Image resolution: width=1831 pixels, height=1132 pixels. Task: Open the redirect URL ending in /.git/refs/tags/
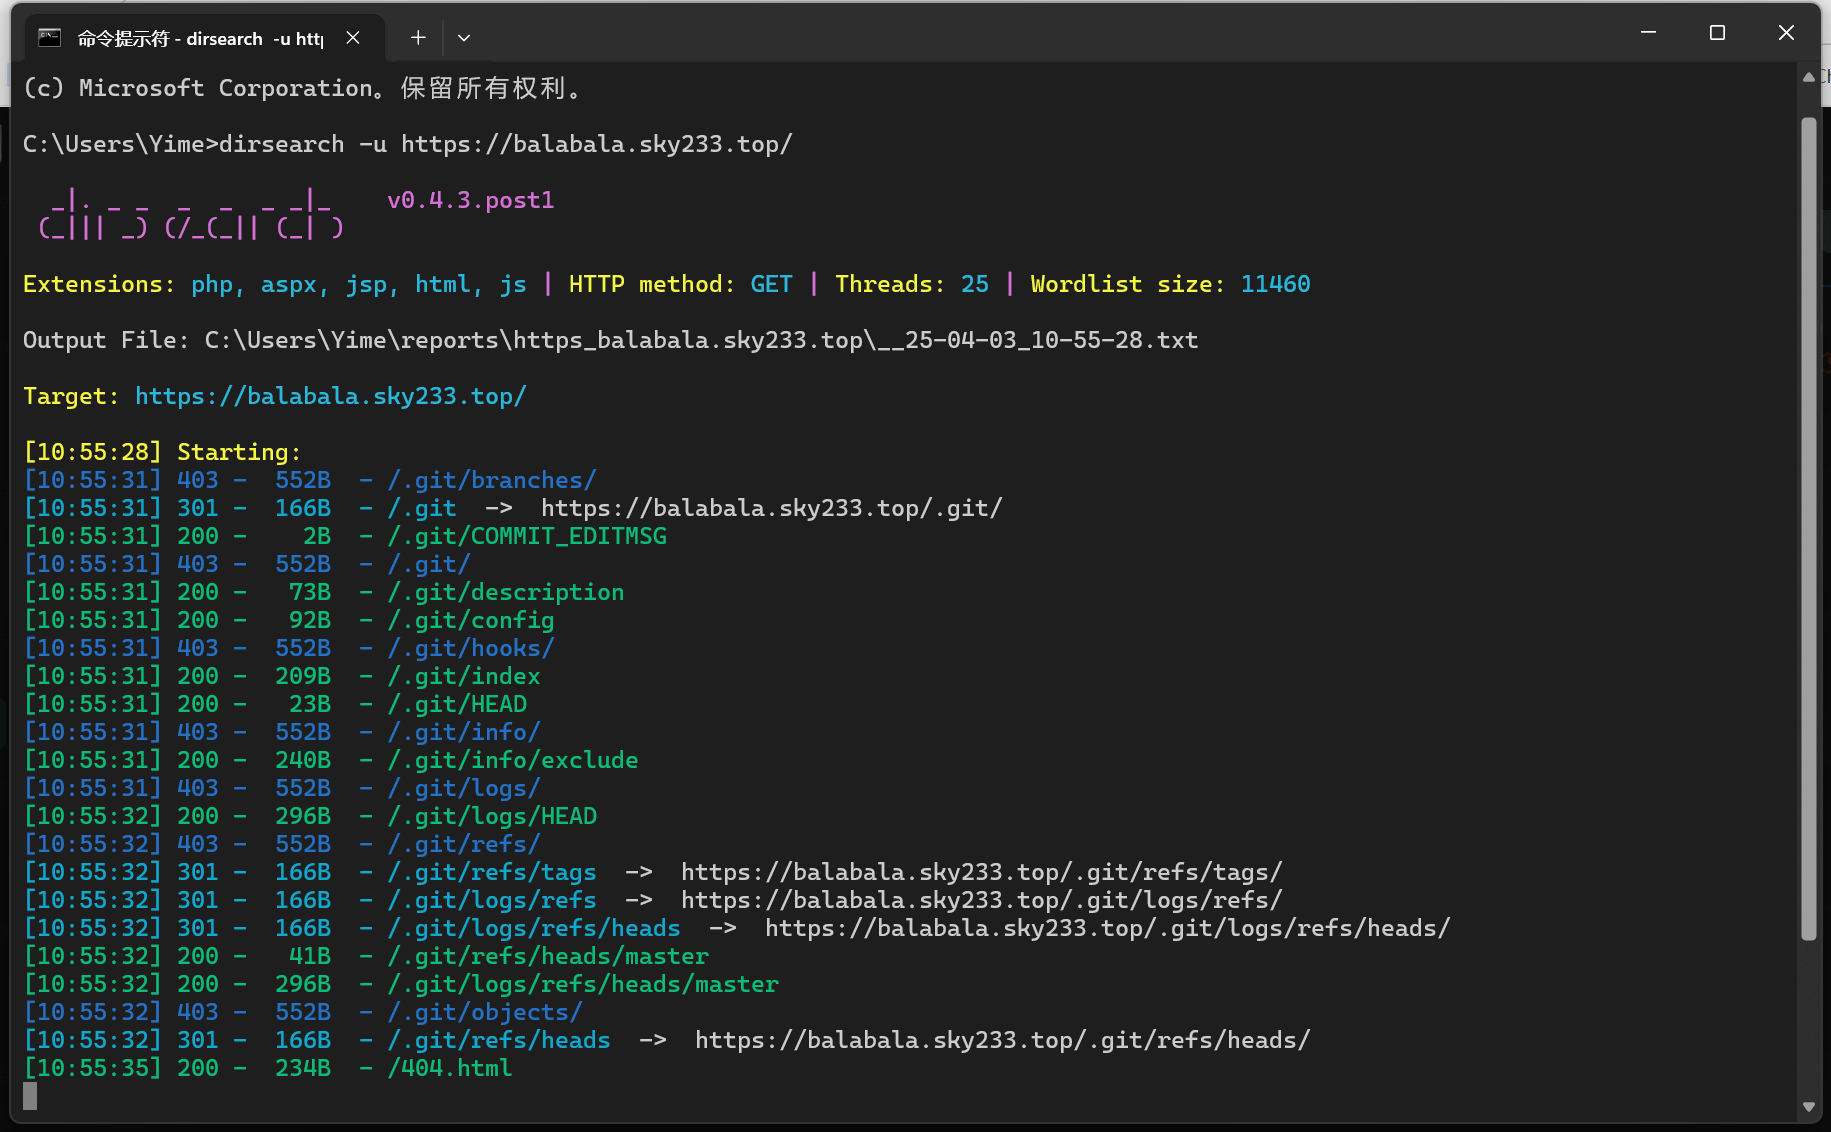pos(981,872)
